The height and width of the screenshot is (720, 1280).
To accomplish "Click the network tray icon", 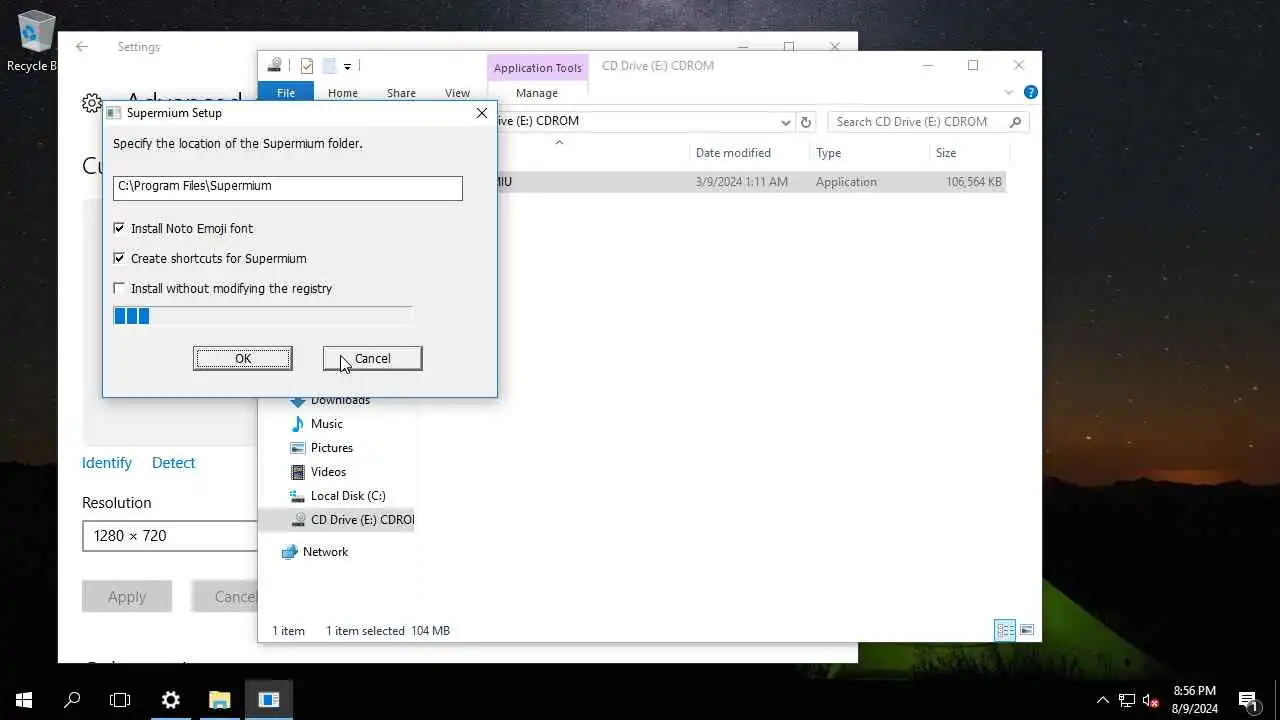I will click(1127, 700).
